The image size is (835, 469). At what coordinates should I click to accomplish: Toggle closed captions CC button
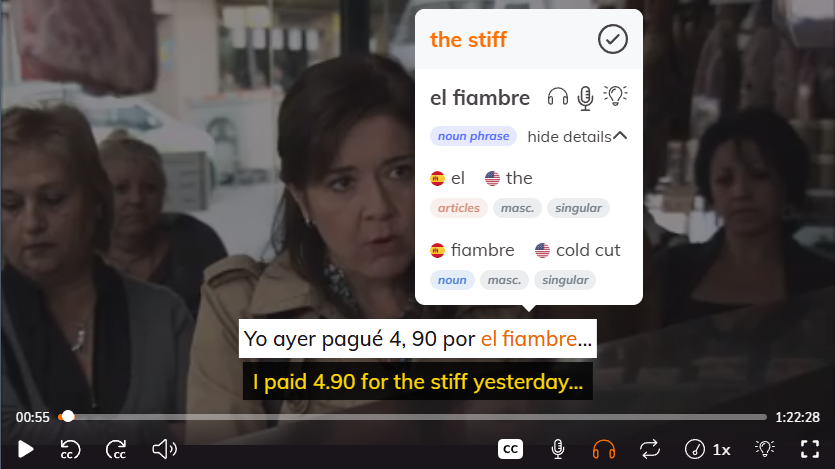[x=510, y=449]
